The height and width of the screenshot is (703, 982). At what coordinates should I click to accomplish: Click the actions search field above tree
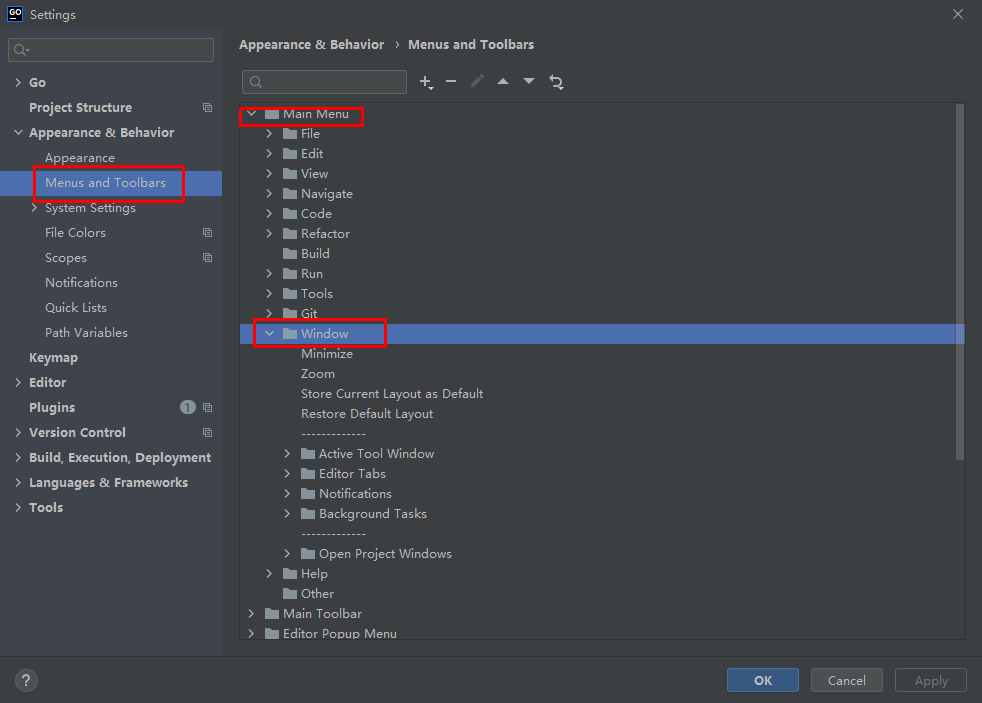pos(324,82)
